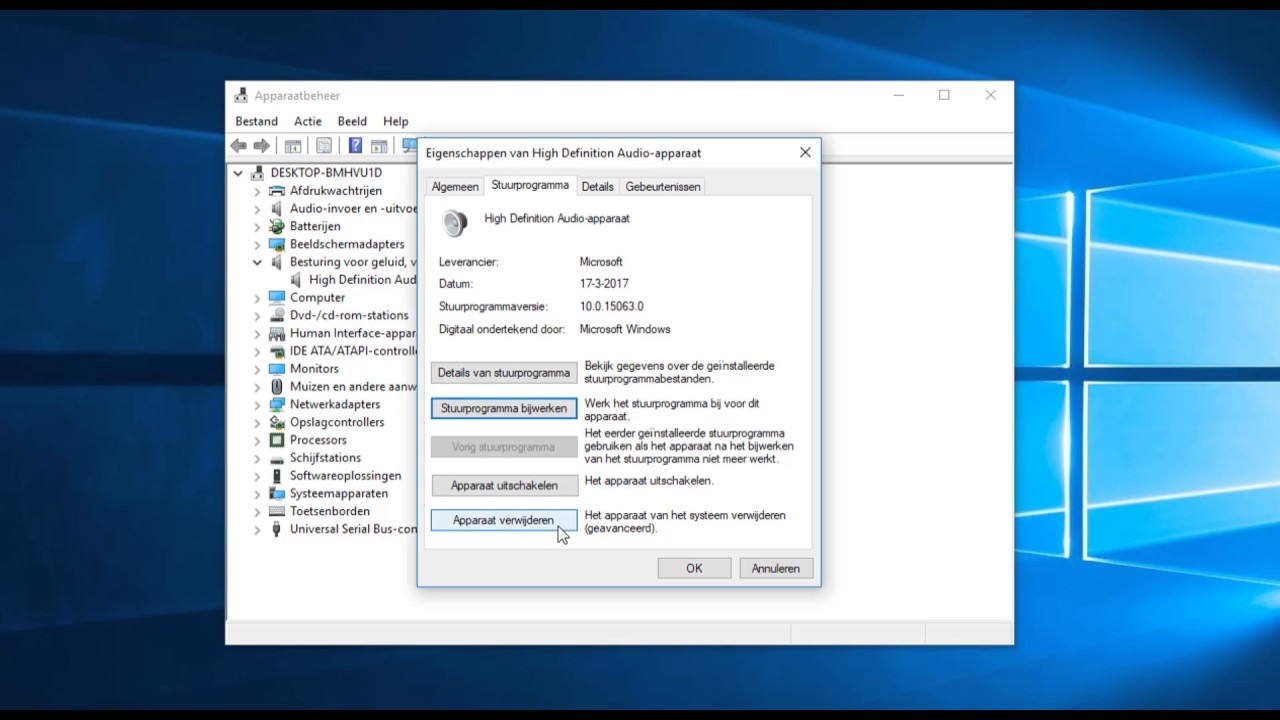The width and height of the screenshot is (1280, 720).
Task: Click Apparaat uitschakelen button
Action: (504, 485)
